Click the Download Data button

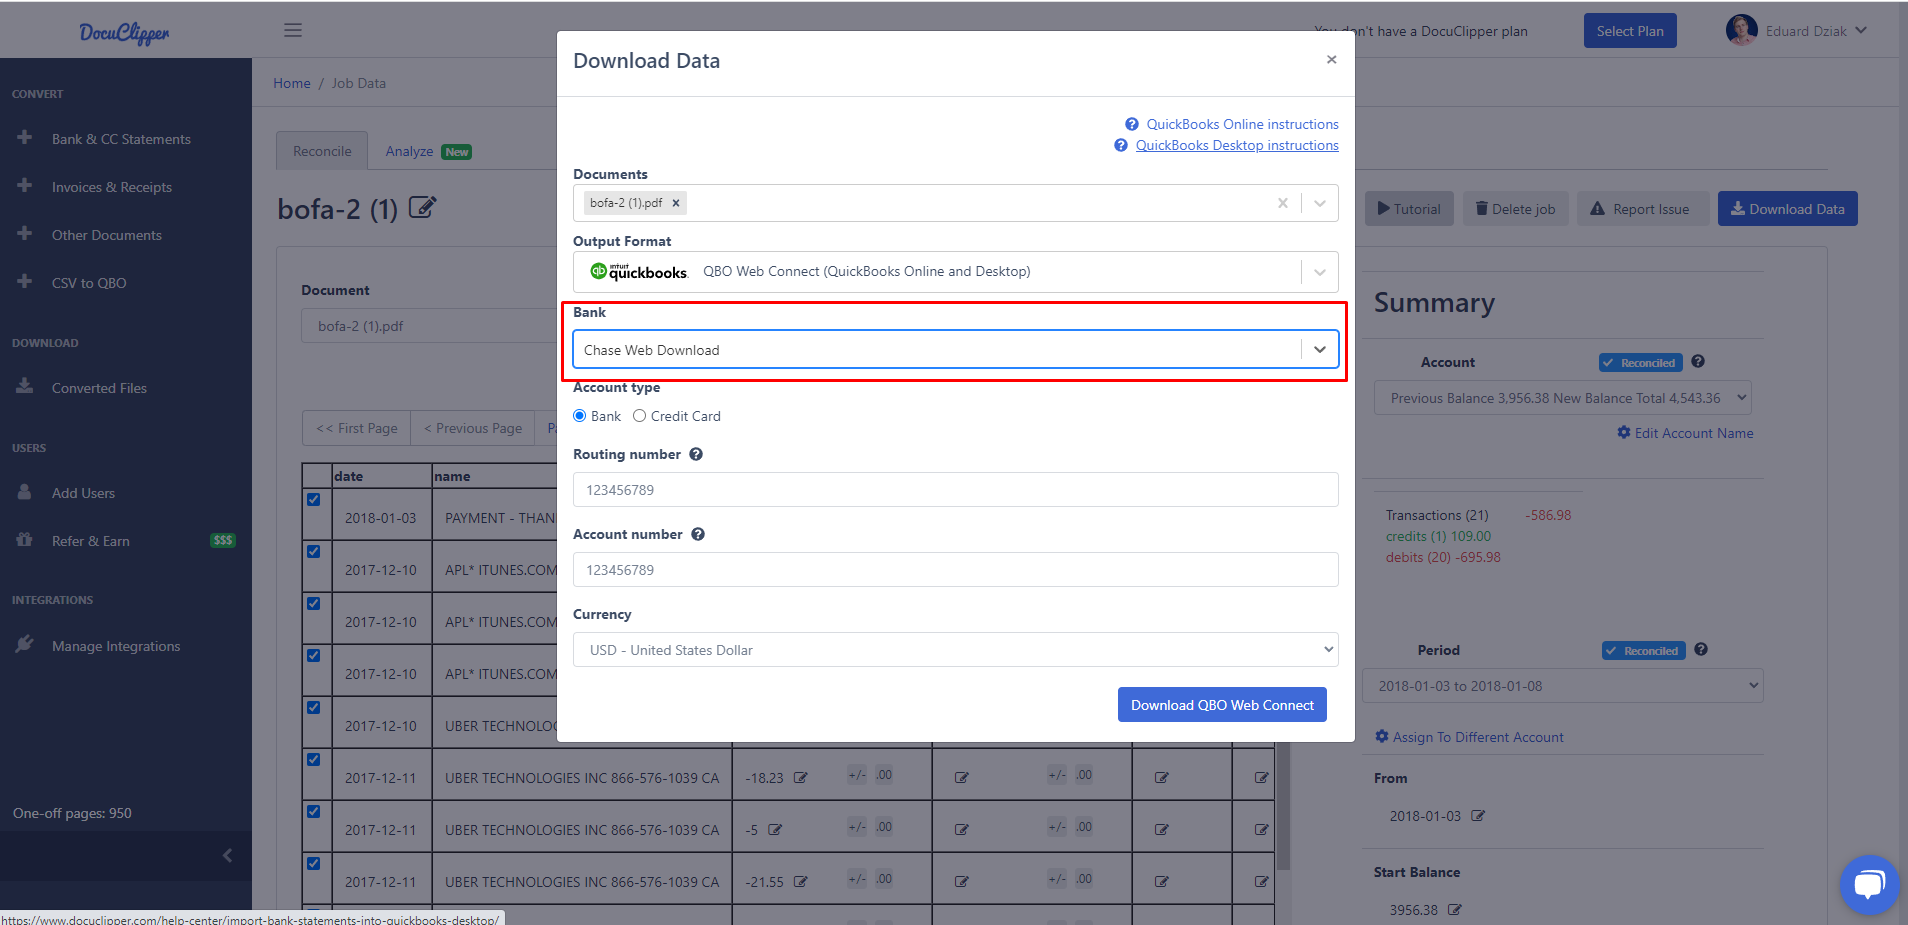coord(1787,209)
